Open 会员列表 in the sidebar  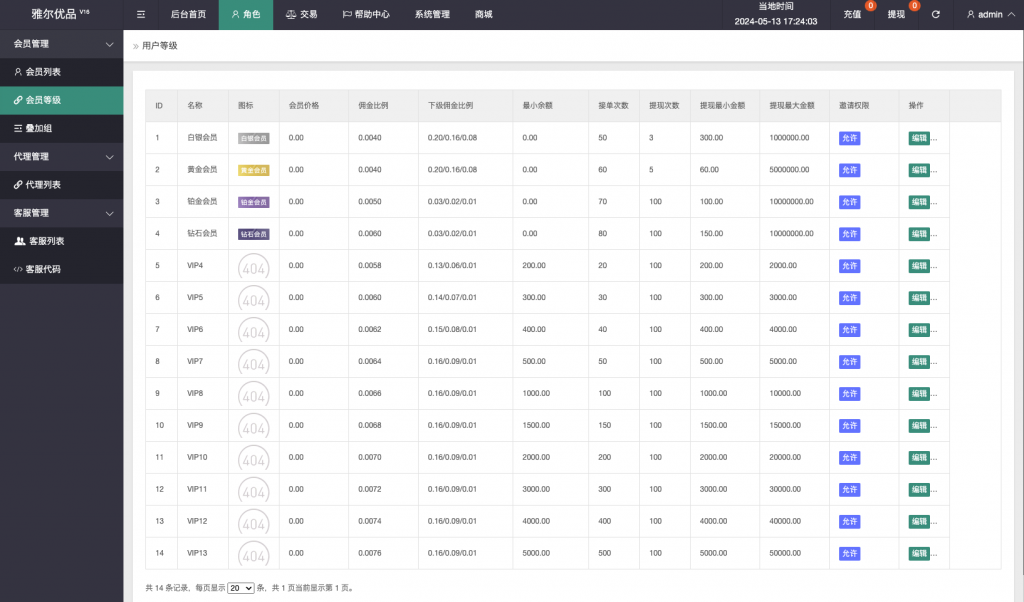[42, 72]
